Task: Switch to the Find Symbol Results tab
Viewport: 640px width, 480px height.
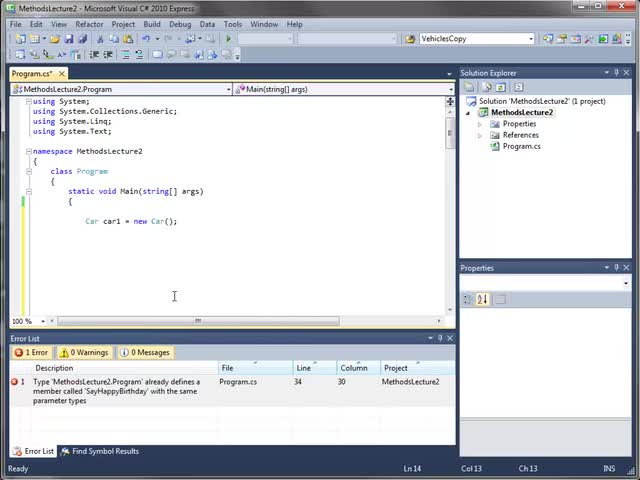Action: click(x=99, y=451)
